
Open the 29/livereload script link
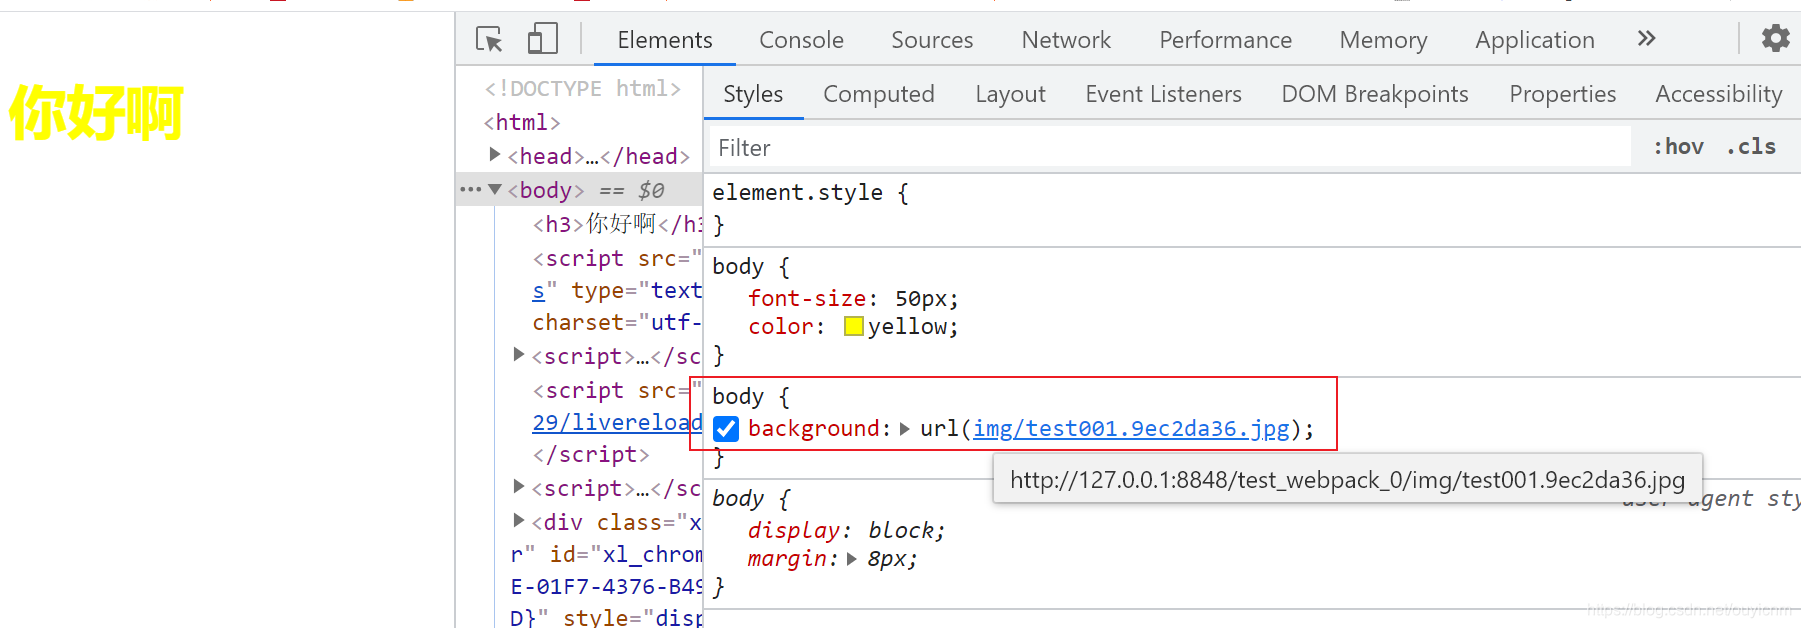(x=617, y=422)
